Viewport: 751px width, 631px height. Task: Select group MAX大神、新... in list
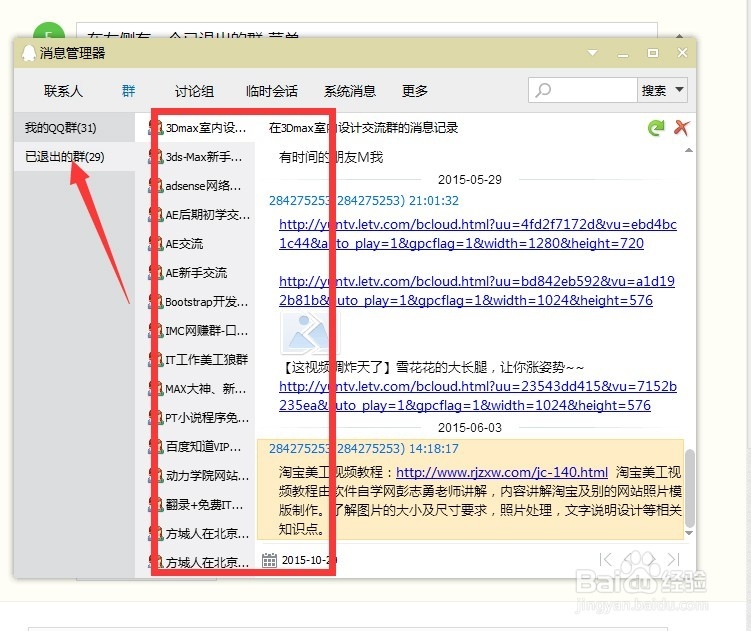200,389
